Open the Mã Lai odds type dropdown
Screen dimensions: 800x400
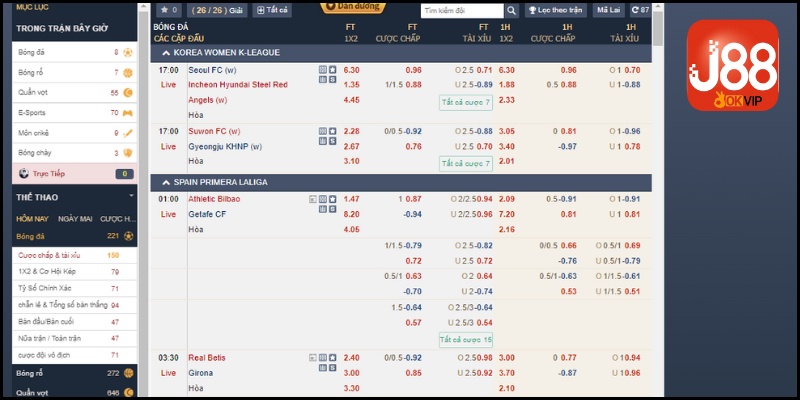point(607,10)
